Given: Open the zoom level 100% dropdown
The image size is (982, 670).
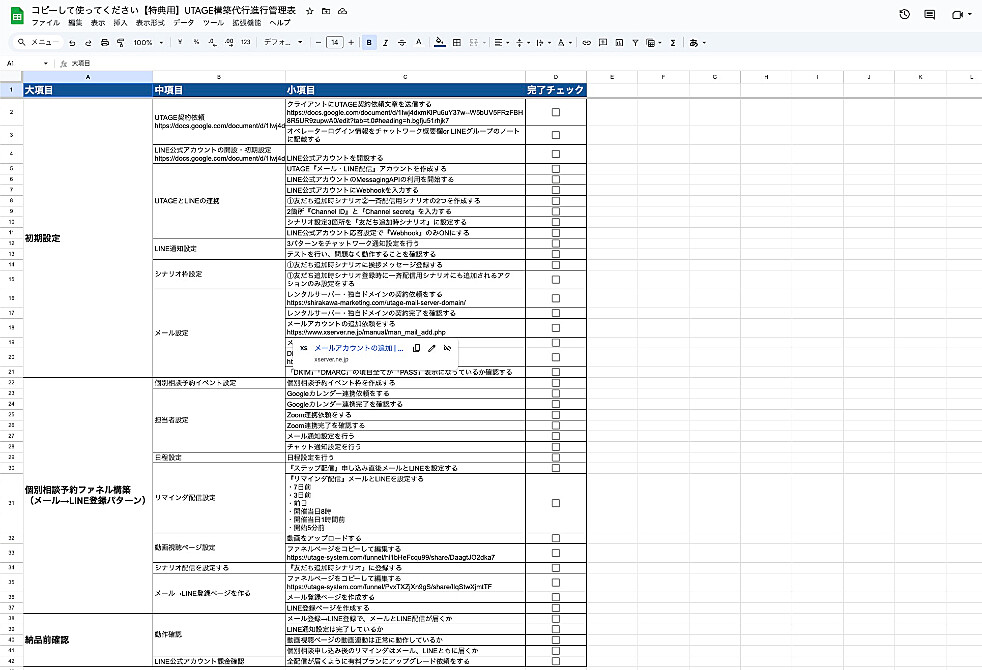Looking at the screenshot, I should 148,43.
